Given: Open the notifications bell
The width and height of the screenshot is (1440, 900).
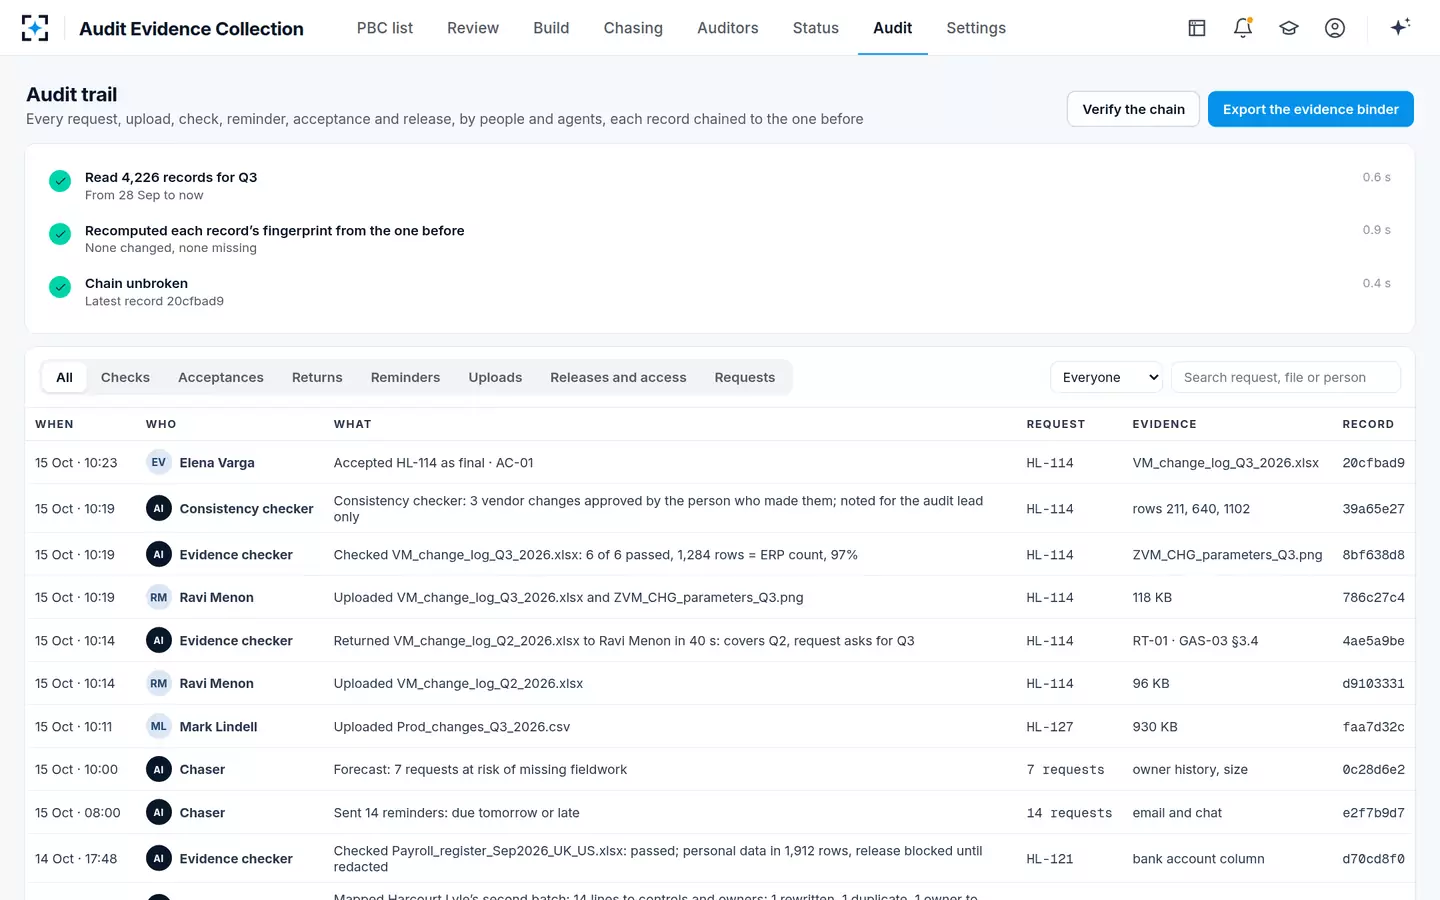Looking at the screenshot, I should coord(1243,28).
